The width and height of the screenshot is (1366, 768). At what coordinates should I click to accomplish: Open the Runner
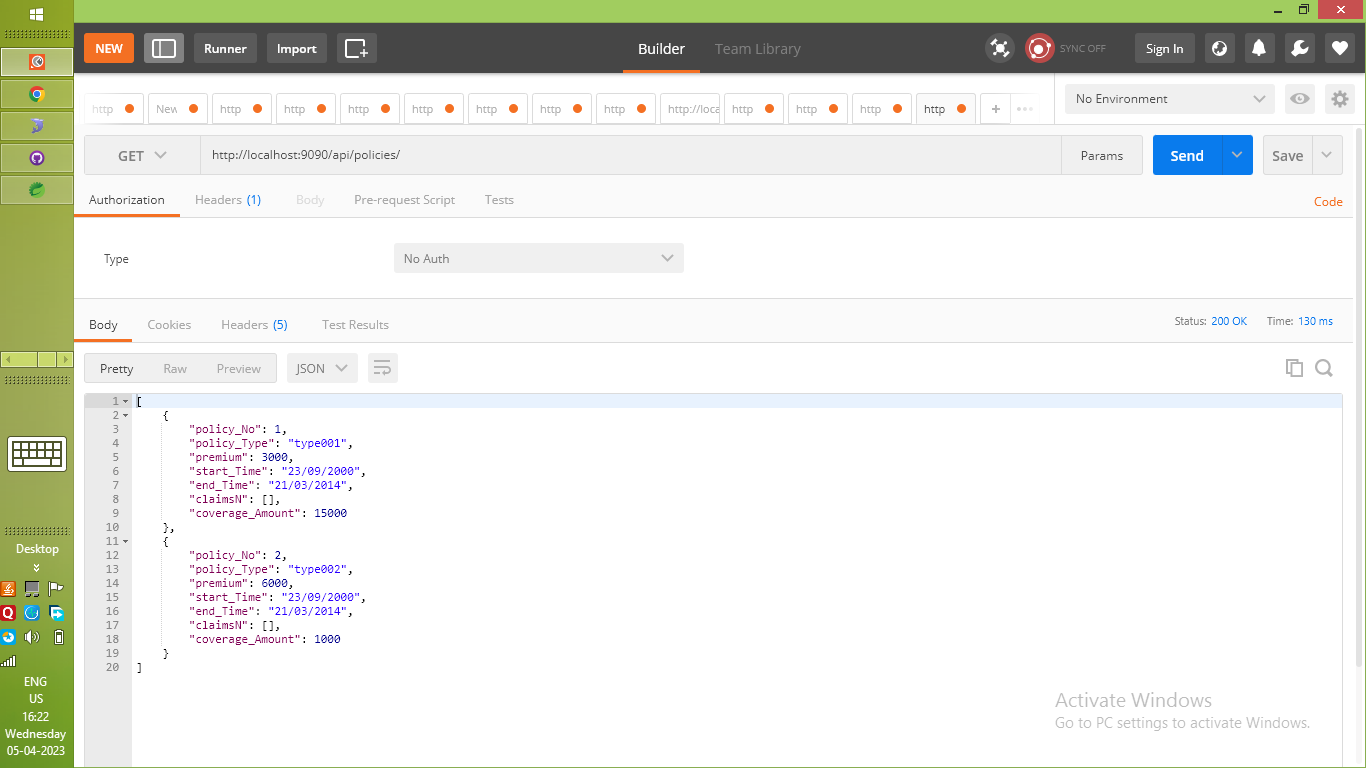(x=226, y=48)
